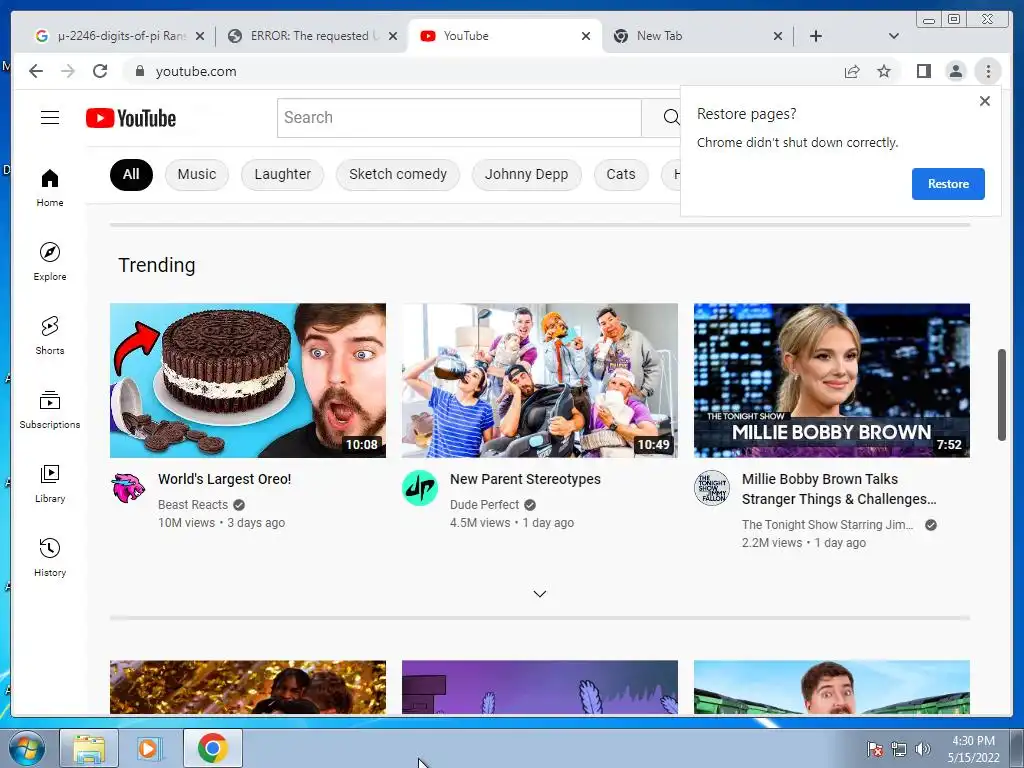Bookmark this tab with star icon
The image size is (1024, 768).
click(x=884, y=71)
